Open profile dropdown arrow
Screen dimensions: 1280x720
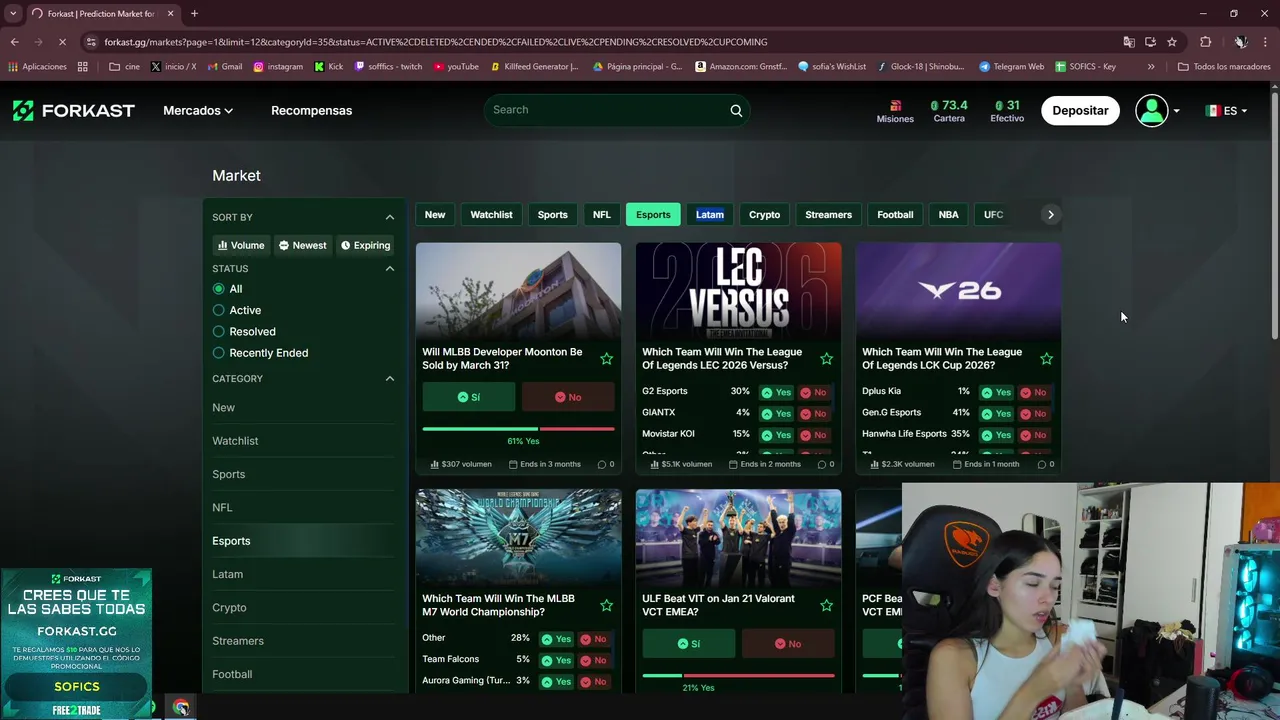click(x=1176, y=111)
